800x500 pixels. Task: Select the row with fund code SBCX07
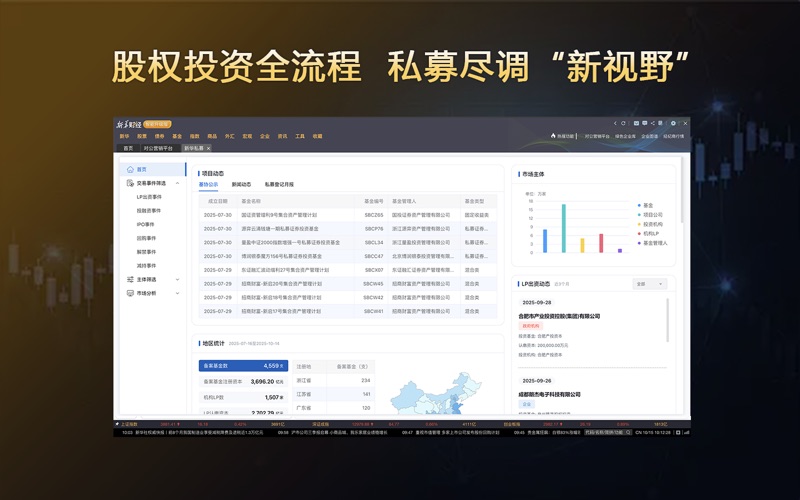tap(348, 270)
